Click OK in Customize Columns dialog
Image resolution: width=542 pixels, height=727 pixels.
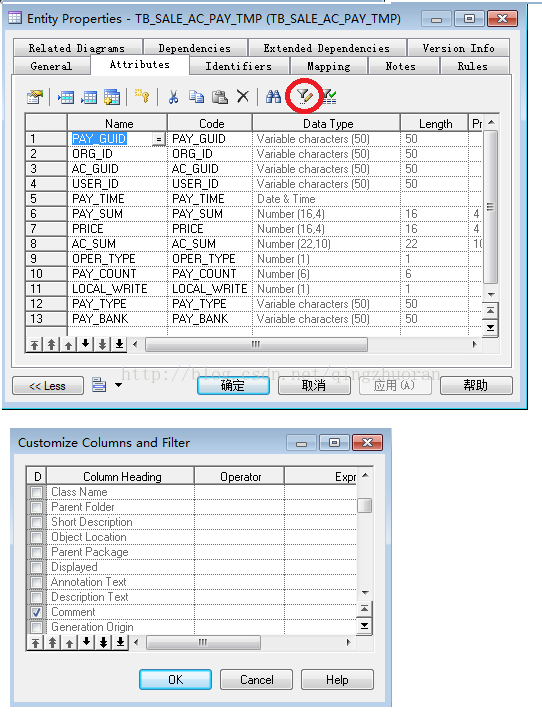click(176, 680)
